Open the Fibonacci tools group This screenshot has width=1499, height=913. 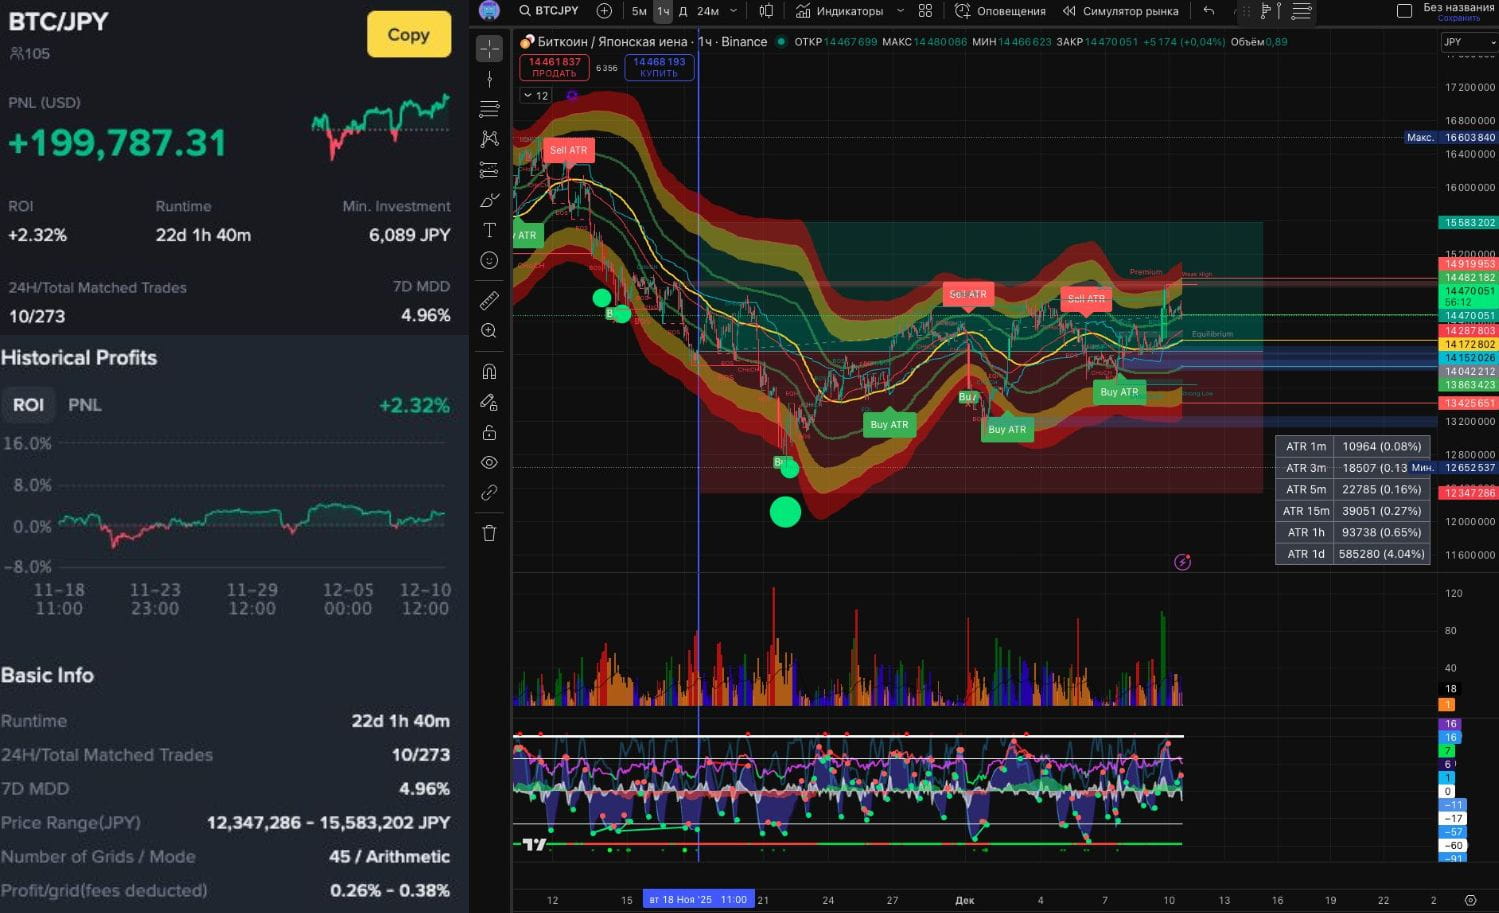489,109
